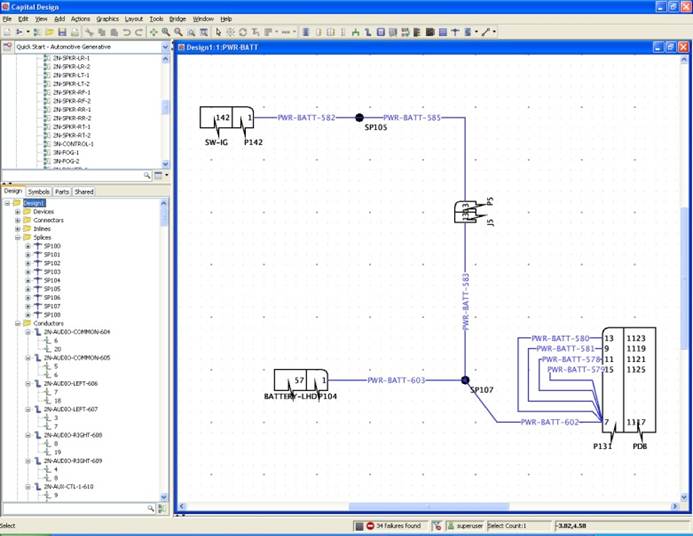Open the Tools menu
This screenshot has height=536, width=693.
point(156,19)
